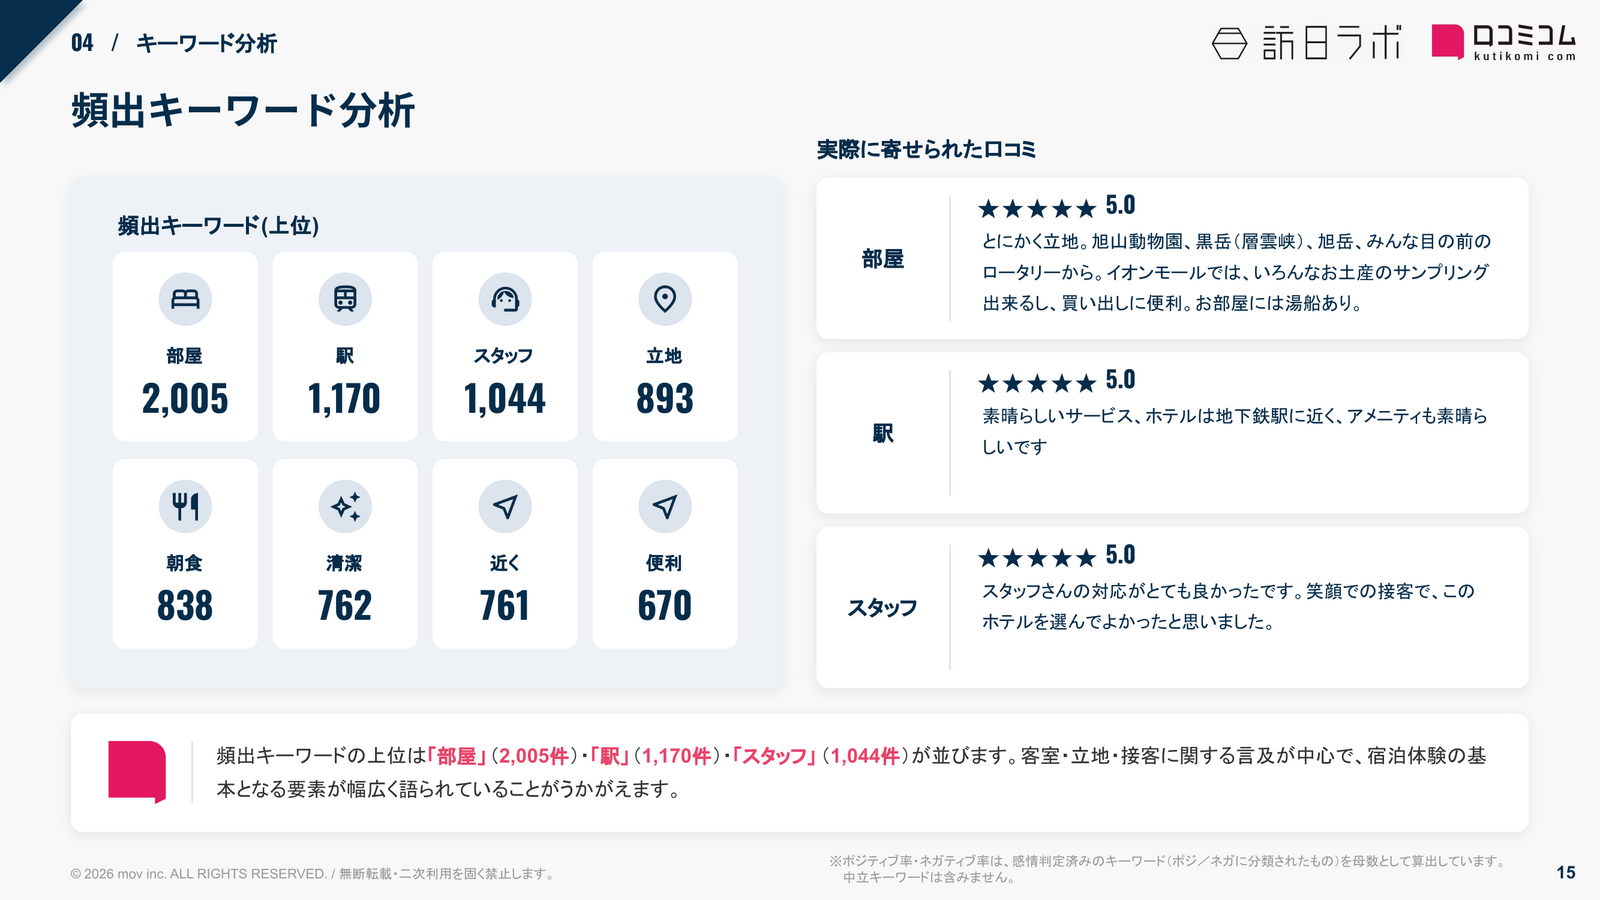The width and height of the screenshot is (1600, 900).
Task: Click the 便利 keyword label in the grid
Action: [x=665, y=563]
